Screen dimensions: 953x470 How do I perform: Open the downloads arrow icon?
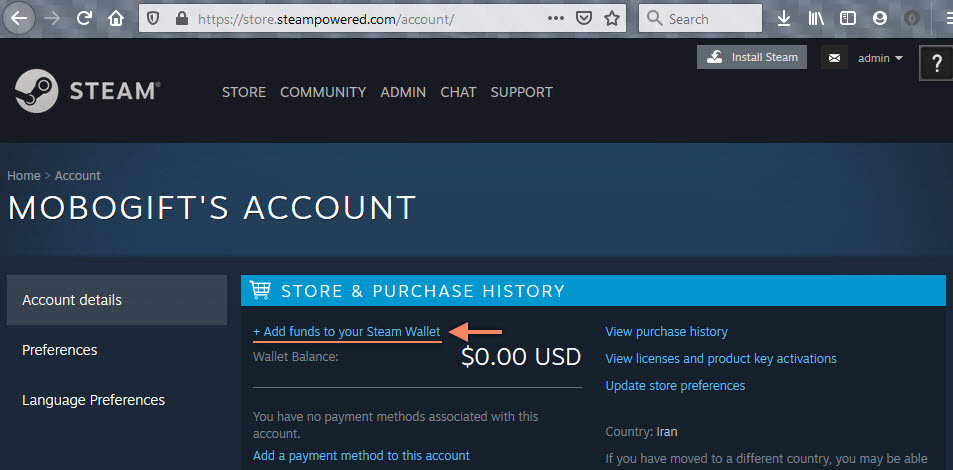784,18
